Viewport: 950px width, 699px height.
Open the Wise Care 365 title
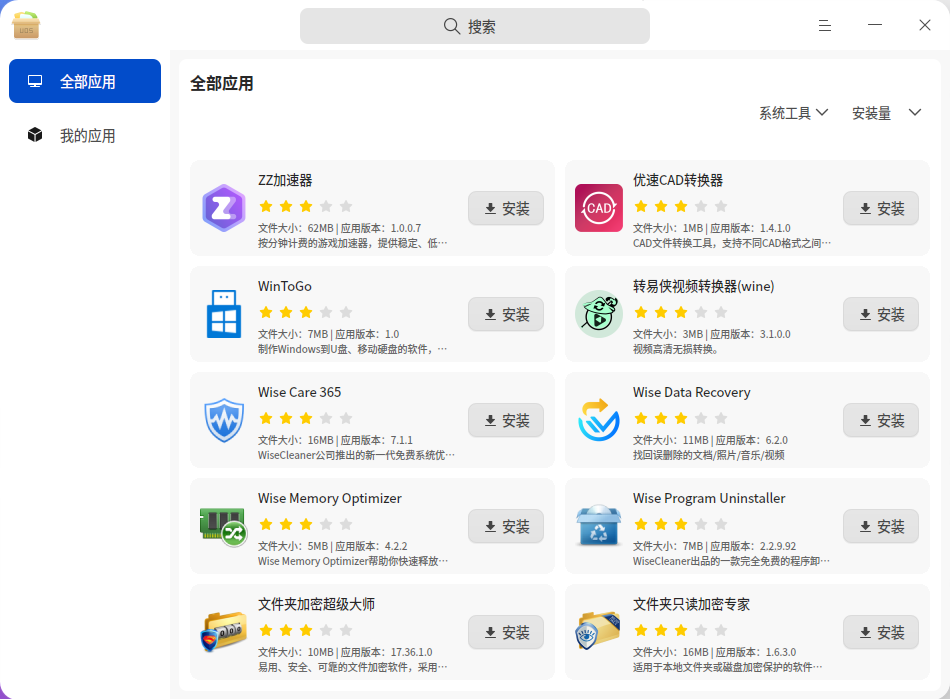tap(299, 392)
